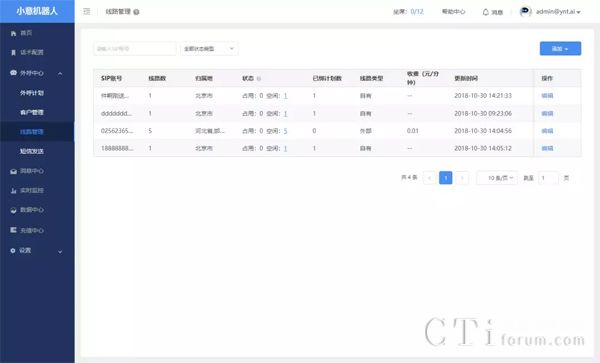
Task: Click the 0.01 fee cell
Action: [412, 131]
